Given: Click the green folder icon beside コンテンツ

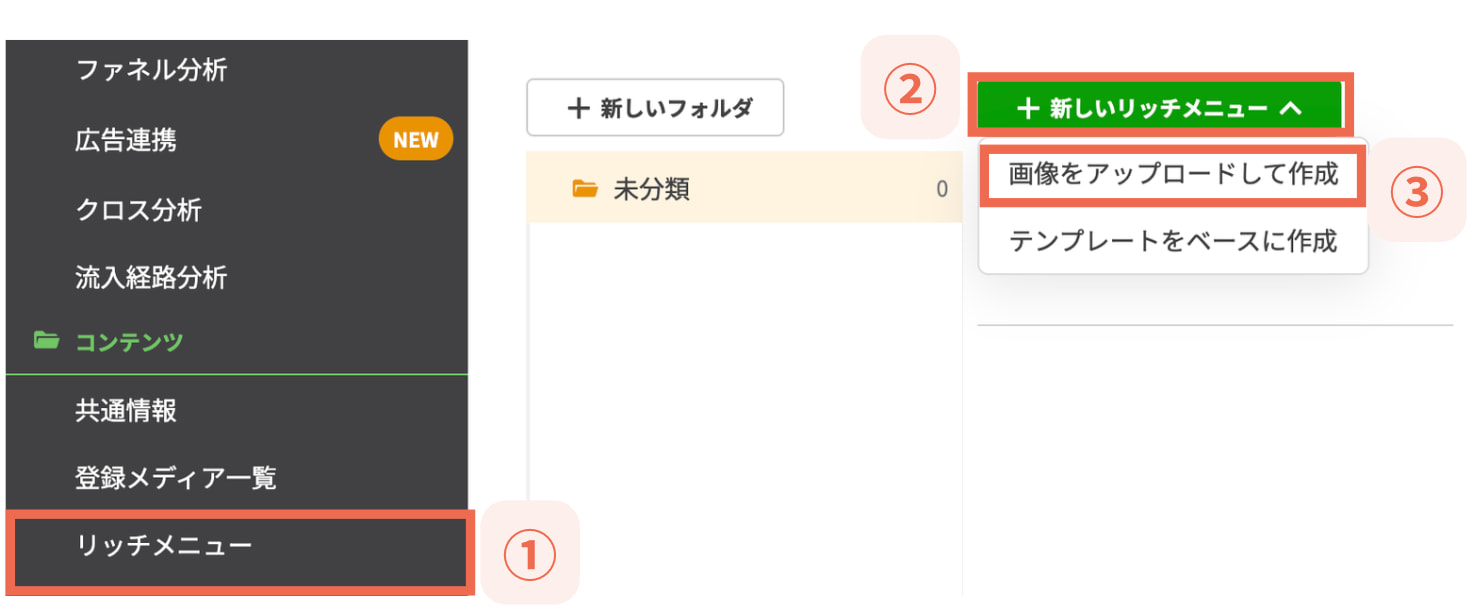Looking at the screenshot, I should point(47,341).
